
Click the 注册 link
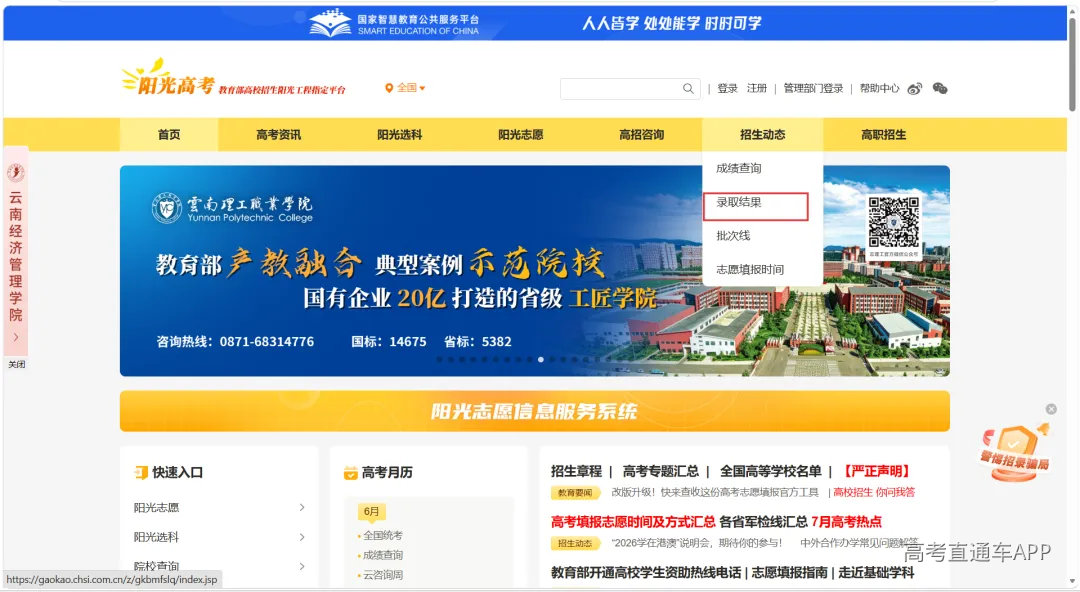click(757, 88)
